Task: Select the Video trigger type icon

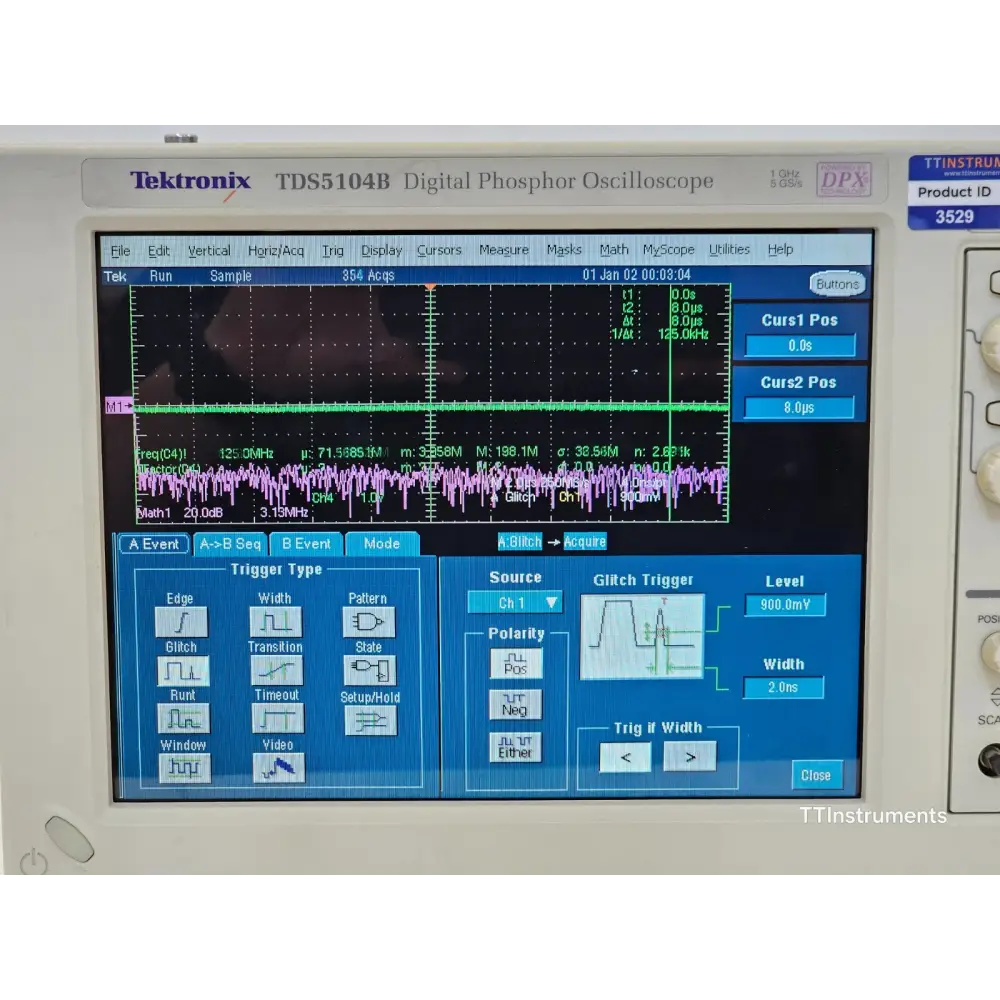Action: (278, 767)
